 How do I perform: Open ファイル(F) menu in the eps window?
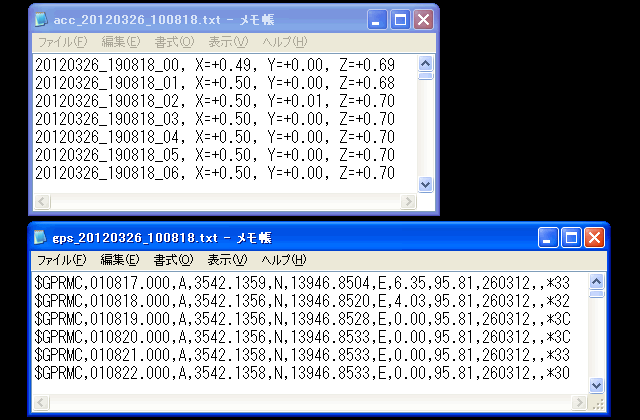pos(61,260)
